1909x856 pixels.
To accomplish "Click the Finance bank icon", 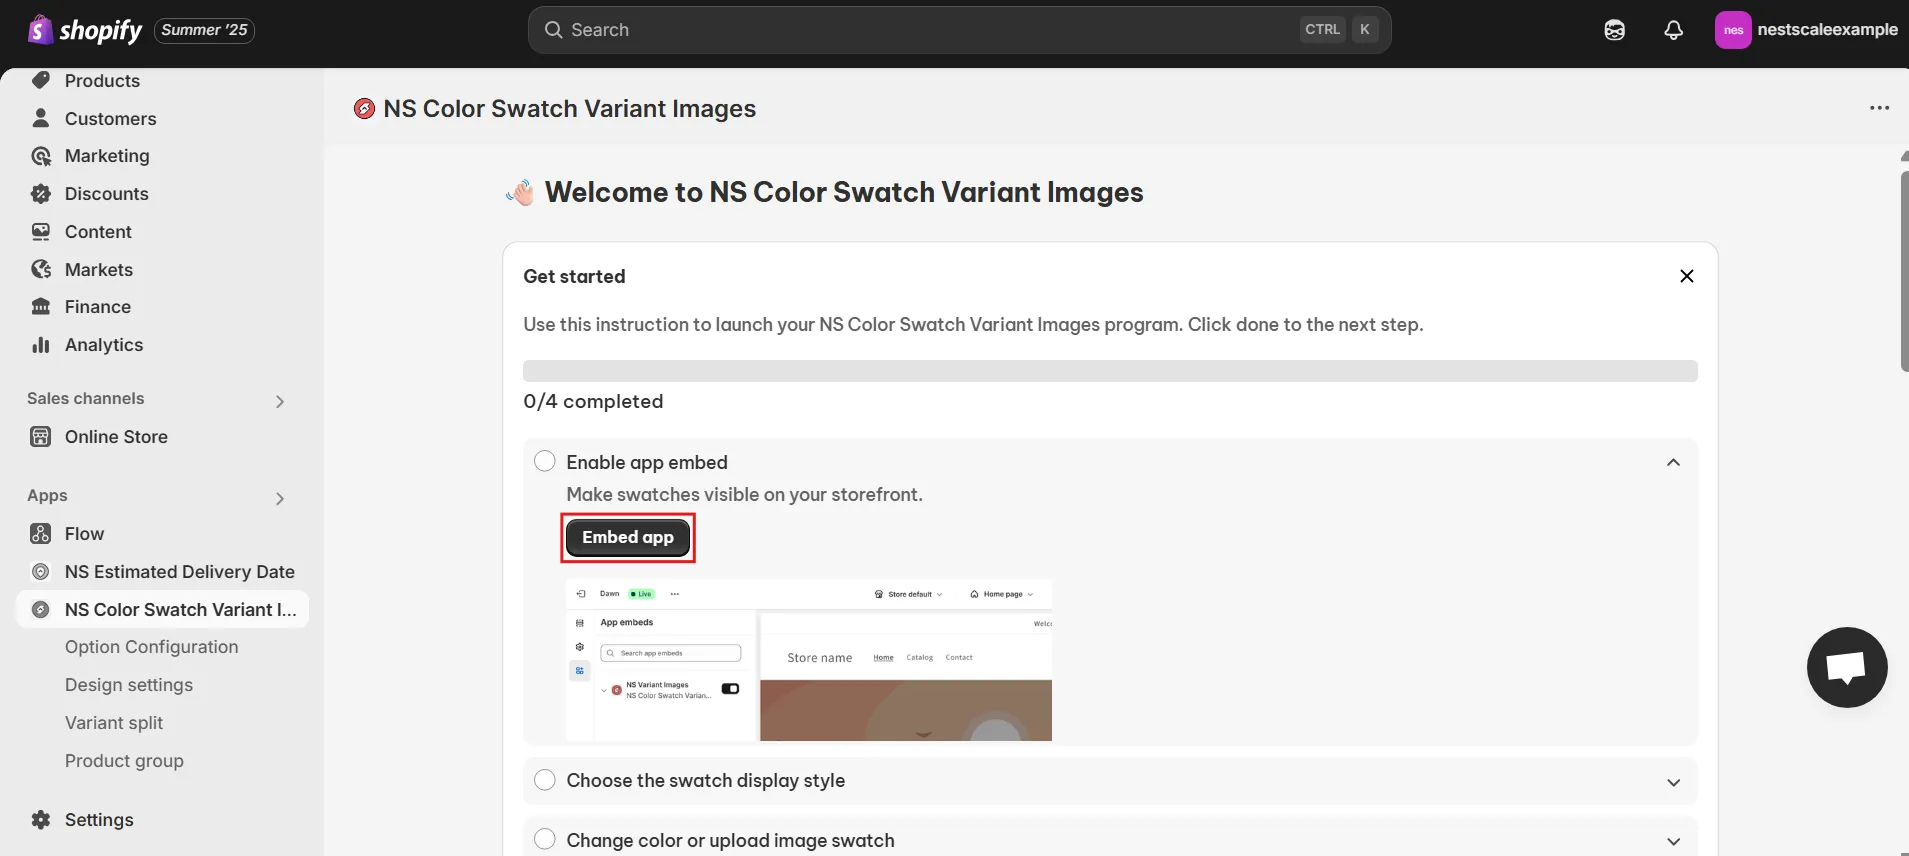I will point(41,307).
